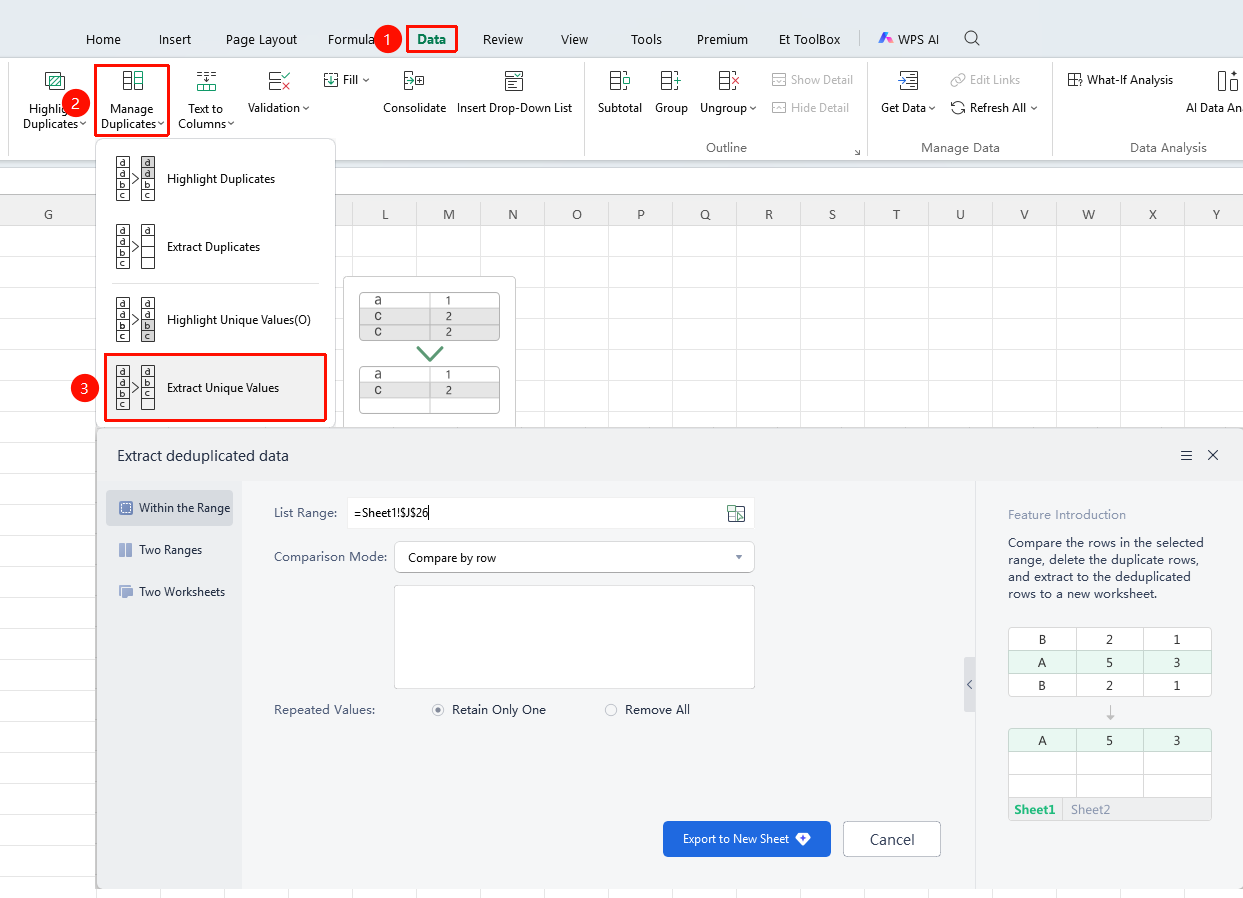Select column M by its header

click(448, 214)
